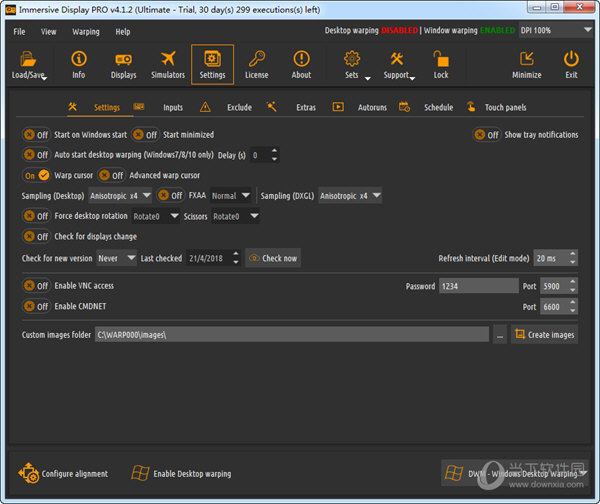Open the File menu
600x504 pixels.
tap(19, 31)
